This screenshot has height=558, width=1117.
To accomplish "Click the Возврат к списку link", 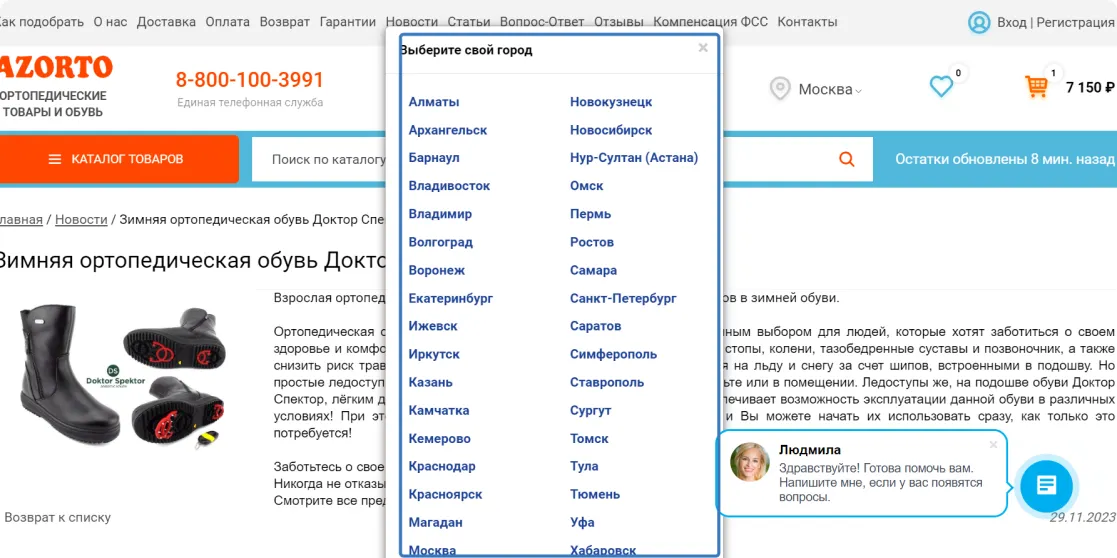I will 57,517.
